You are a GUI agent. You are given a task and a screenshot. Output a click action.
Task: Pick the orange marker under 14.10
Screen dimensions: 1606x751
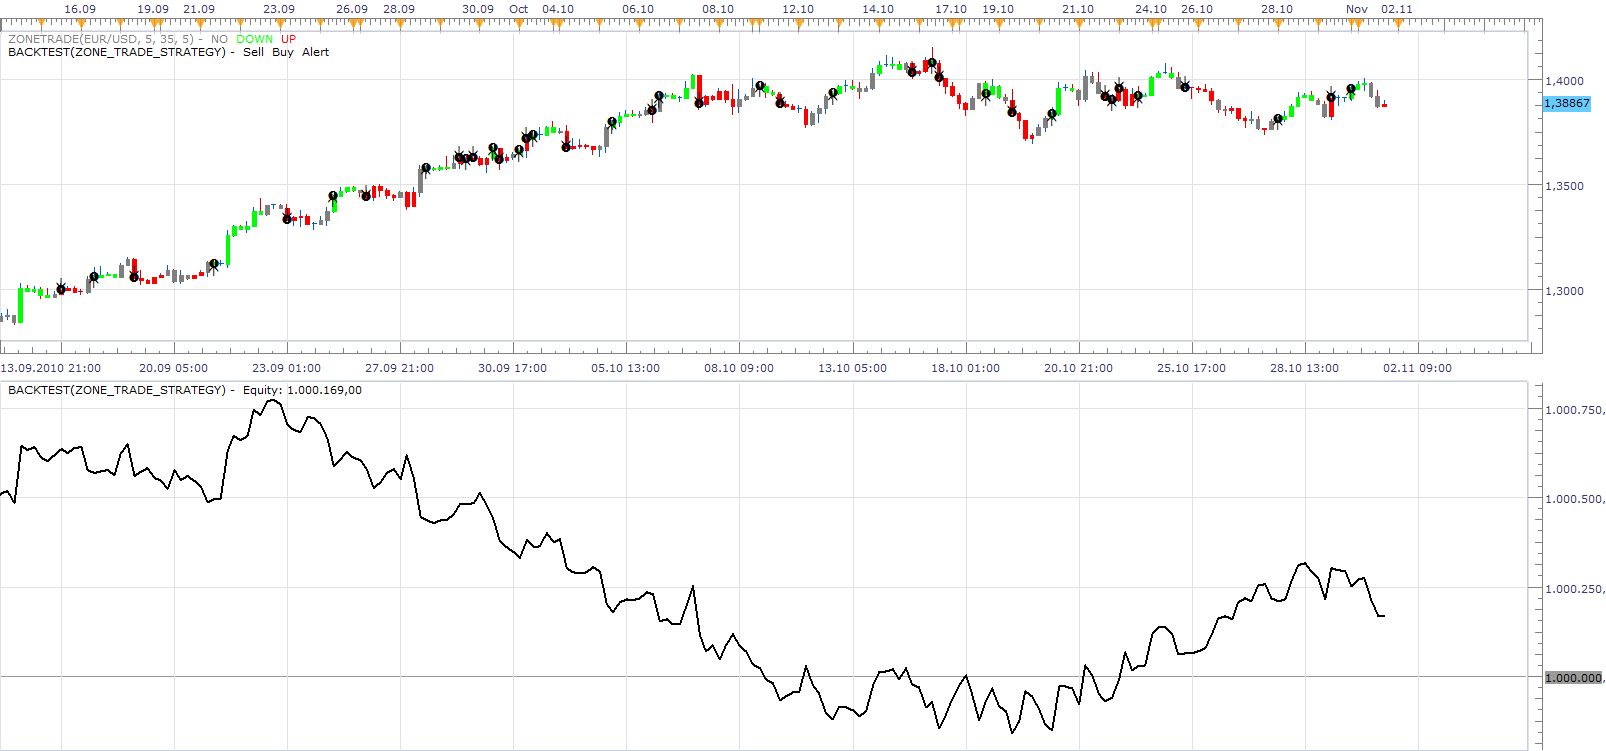(879, 23)
